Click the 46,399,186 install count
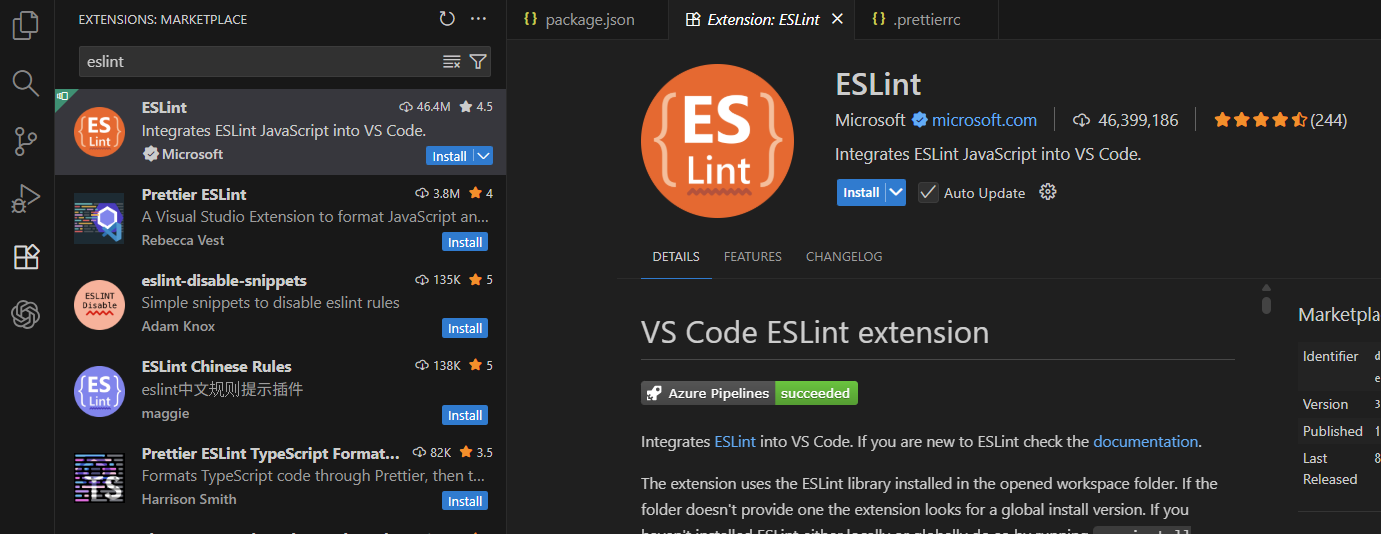 coord(1138,120)
